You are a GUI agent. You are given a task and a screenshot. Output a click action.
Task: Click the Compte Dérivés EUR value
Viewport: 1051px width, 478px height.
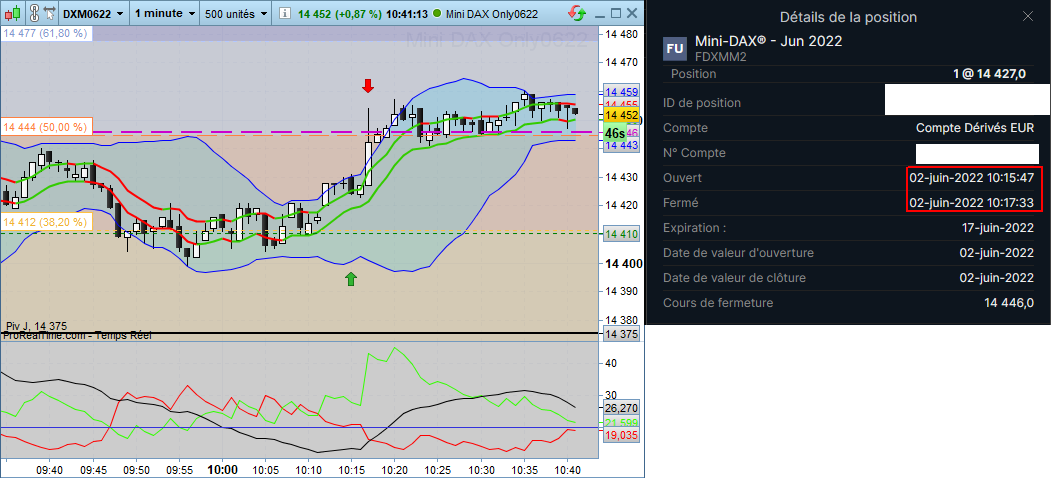click(975, 128)
